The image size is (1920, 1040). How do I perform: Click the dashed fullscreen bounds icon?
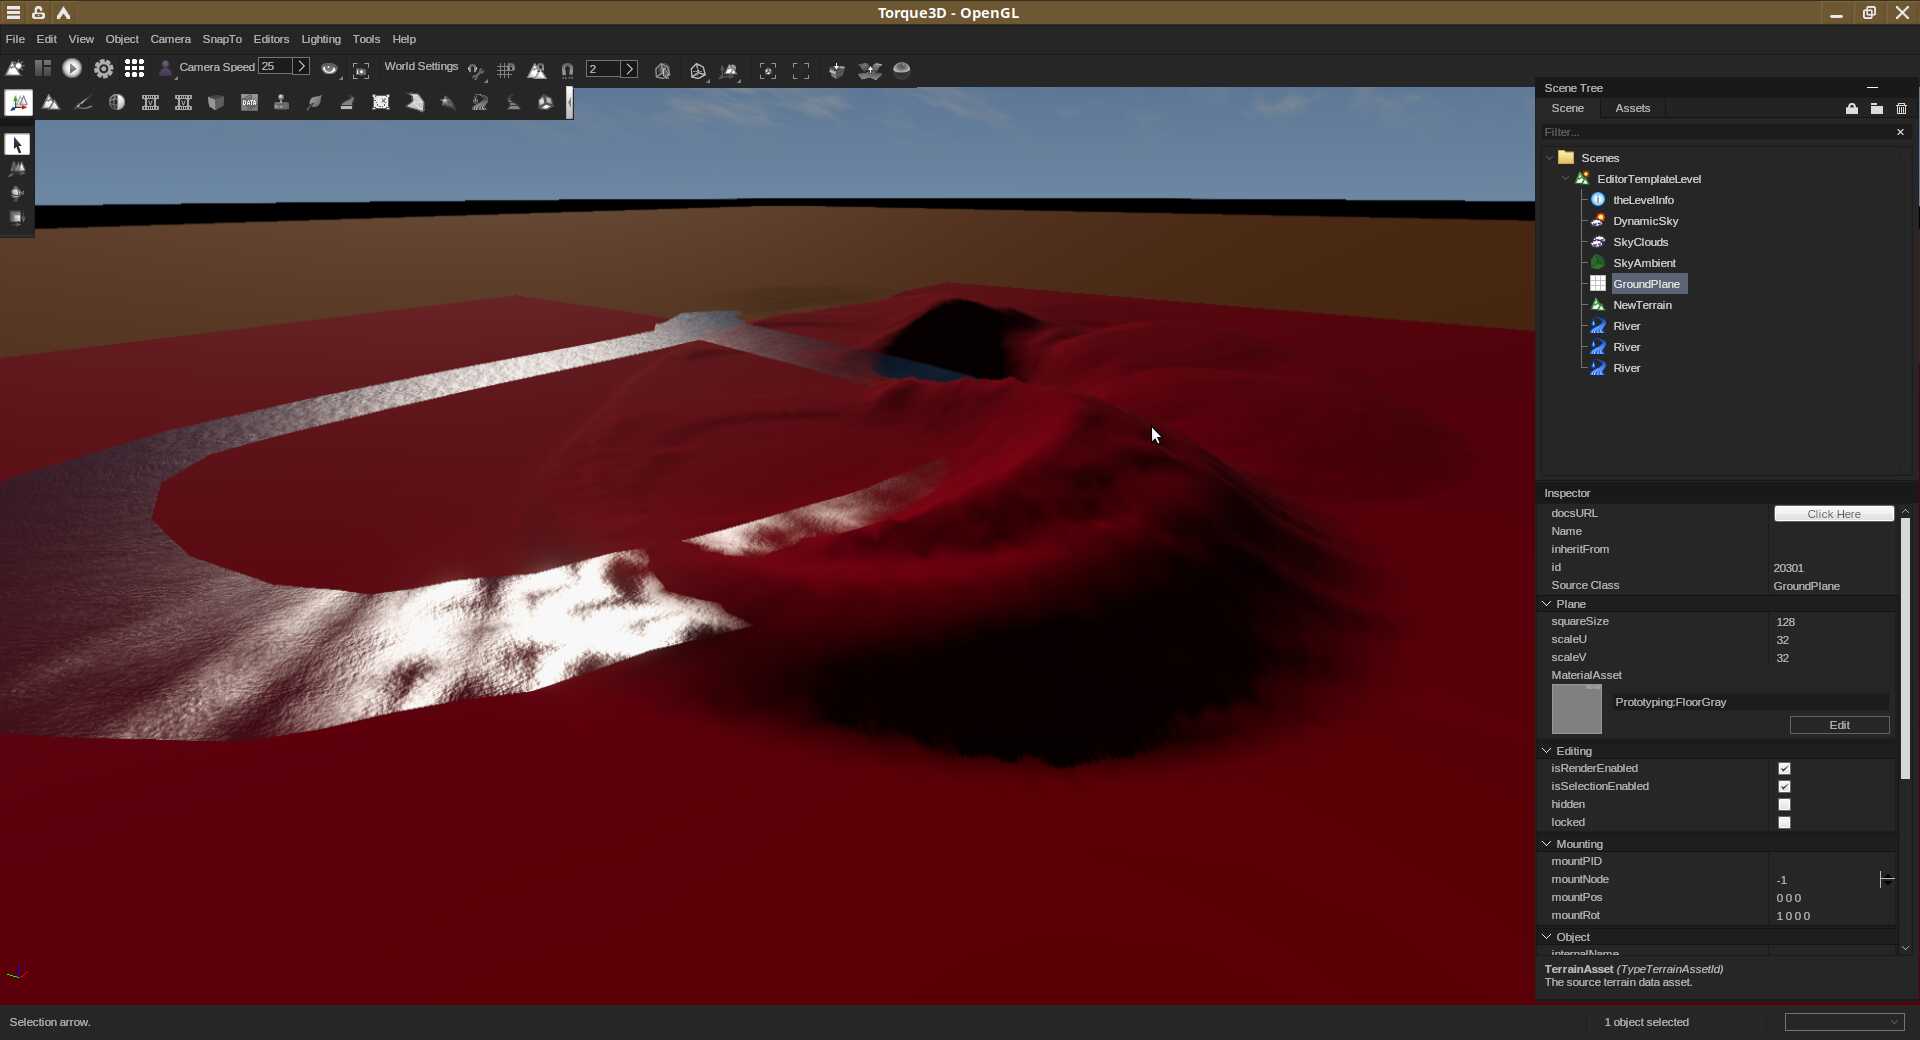[801, 70]
